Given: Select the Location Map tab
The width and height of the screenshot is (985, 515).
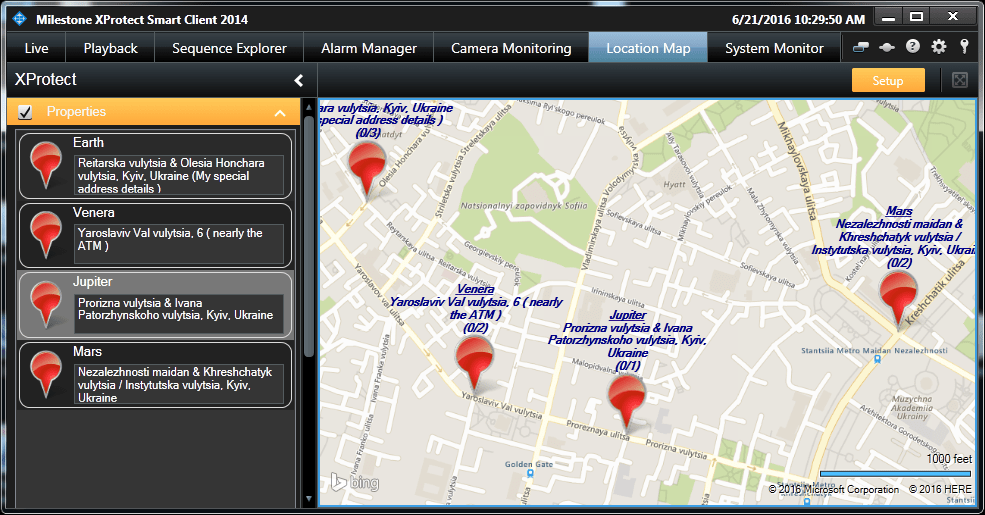Looking at the screenshot, I should point(648,48).
